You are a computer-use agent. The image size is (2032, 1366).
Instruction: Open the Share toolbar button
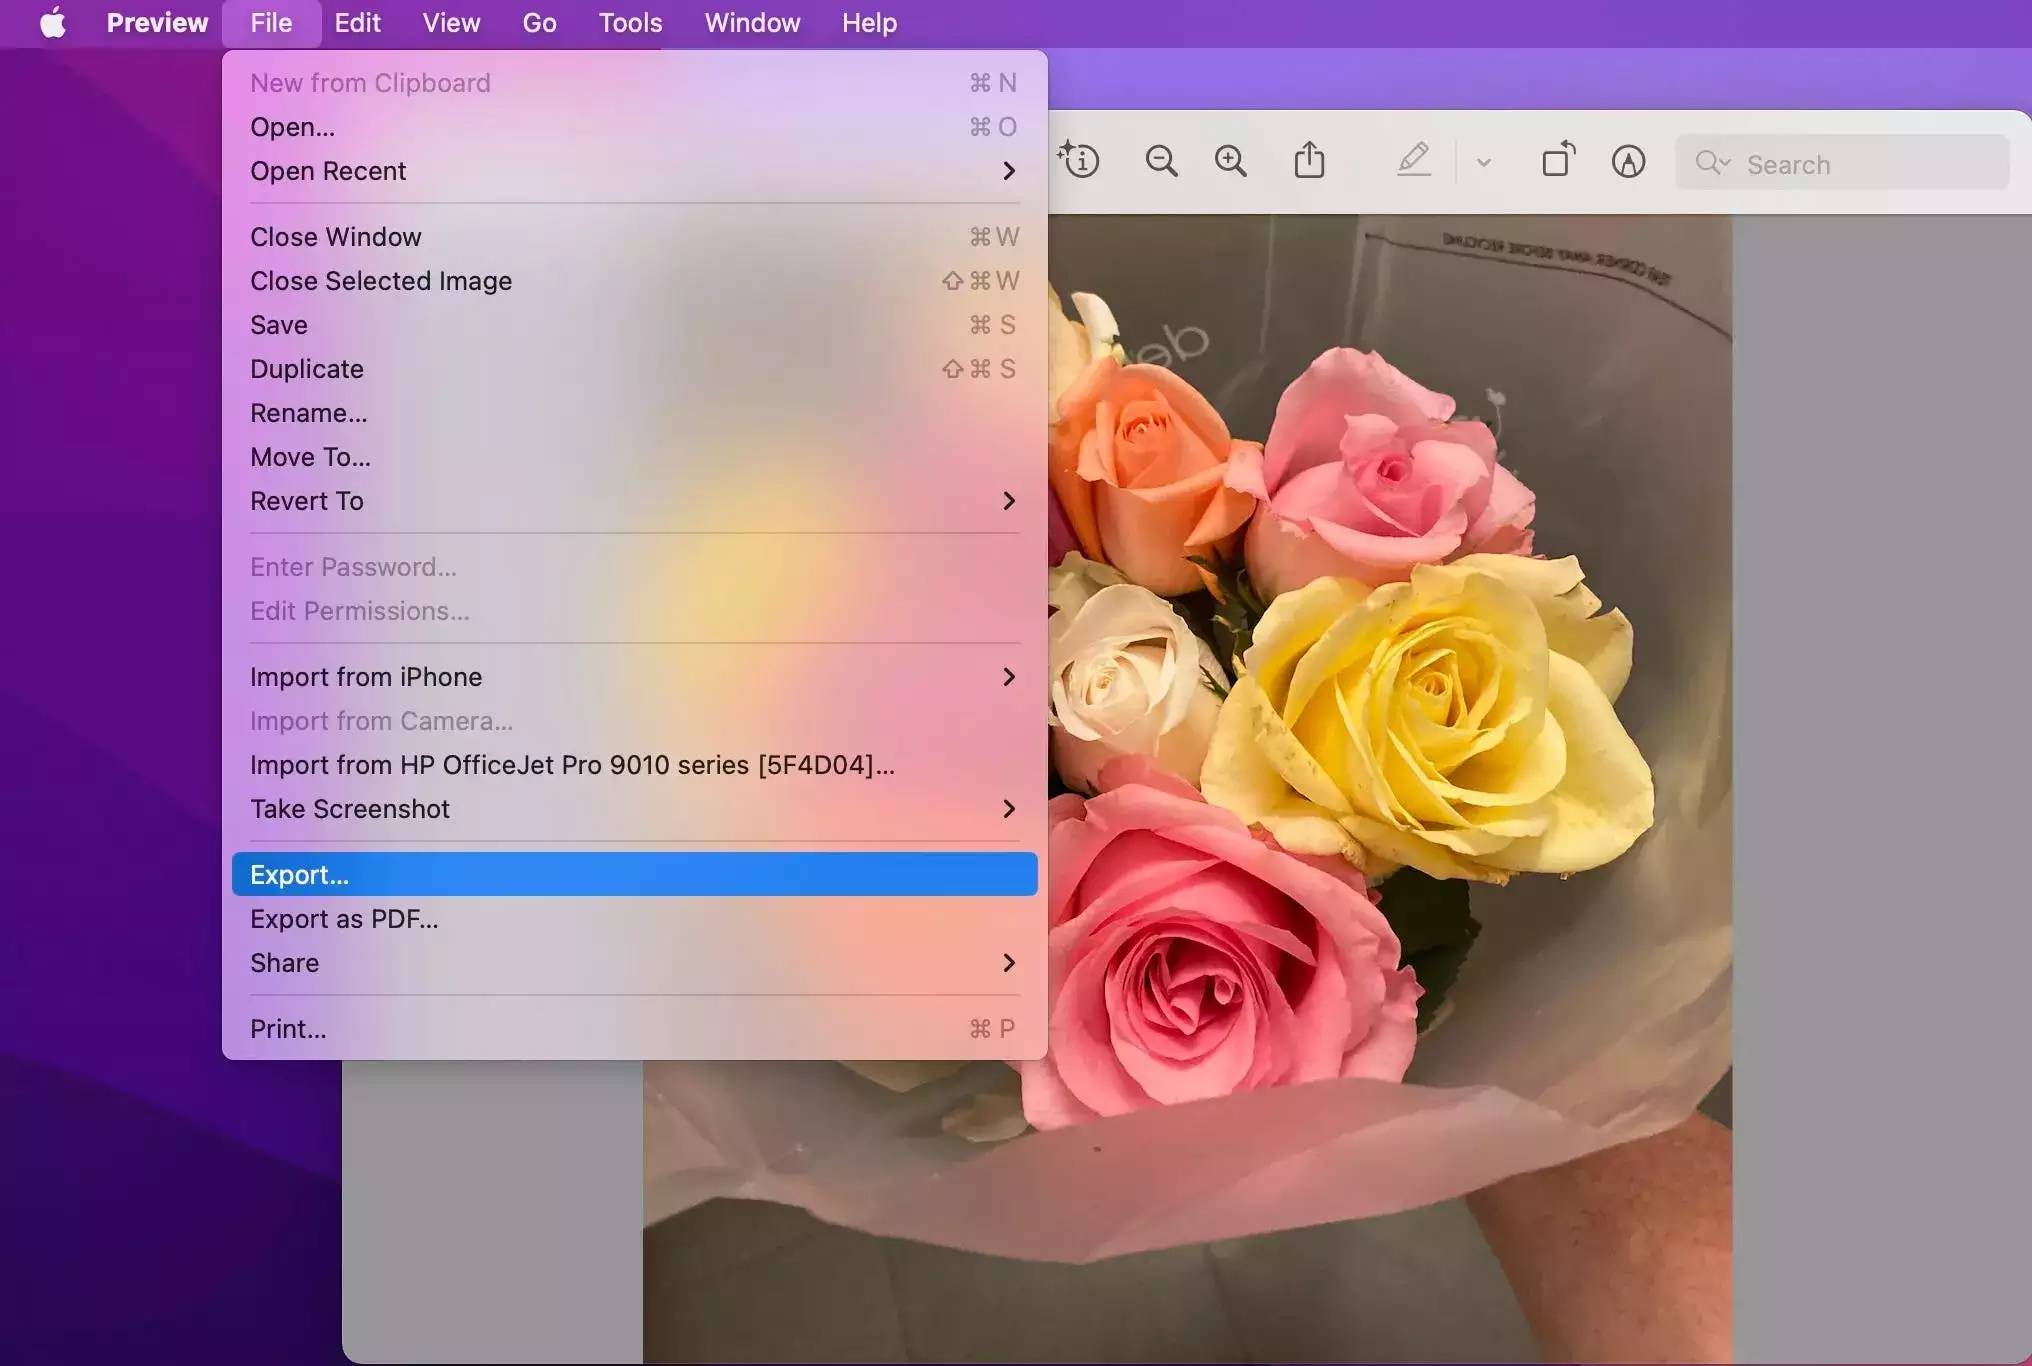(1309, 161)
